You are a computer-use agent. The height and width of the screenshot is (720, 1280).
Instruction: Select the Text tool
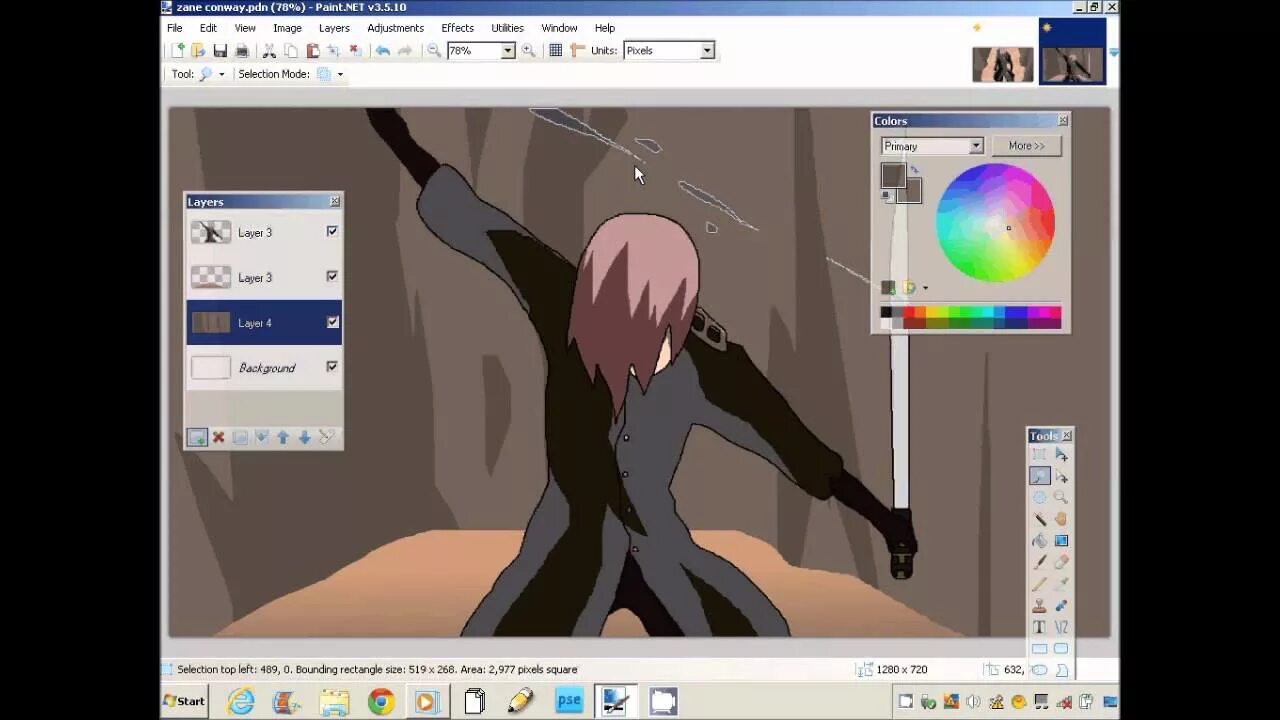tap(1039, 627)
